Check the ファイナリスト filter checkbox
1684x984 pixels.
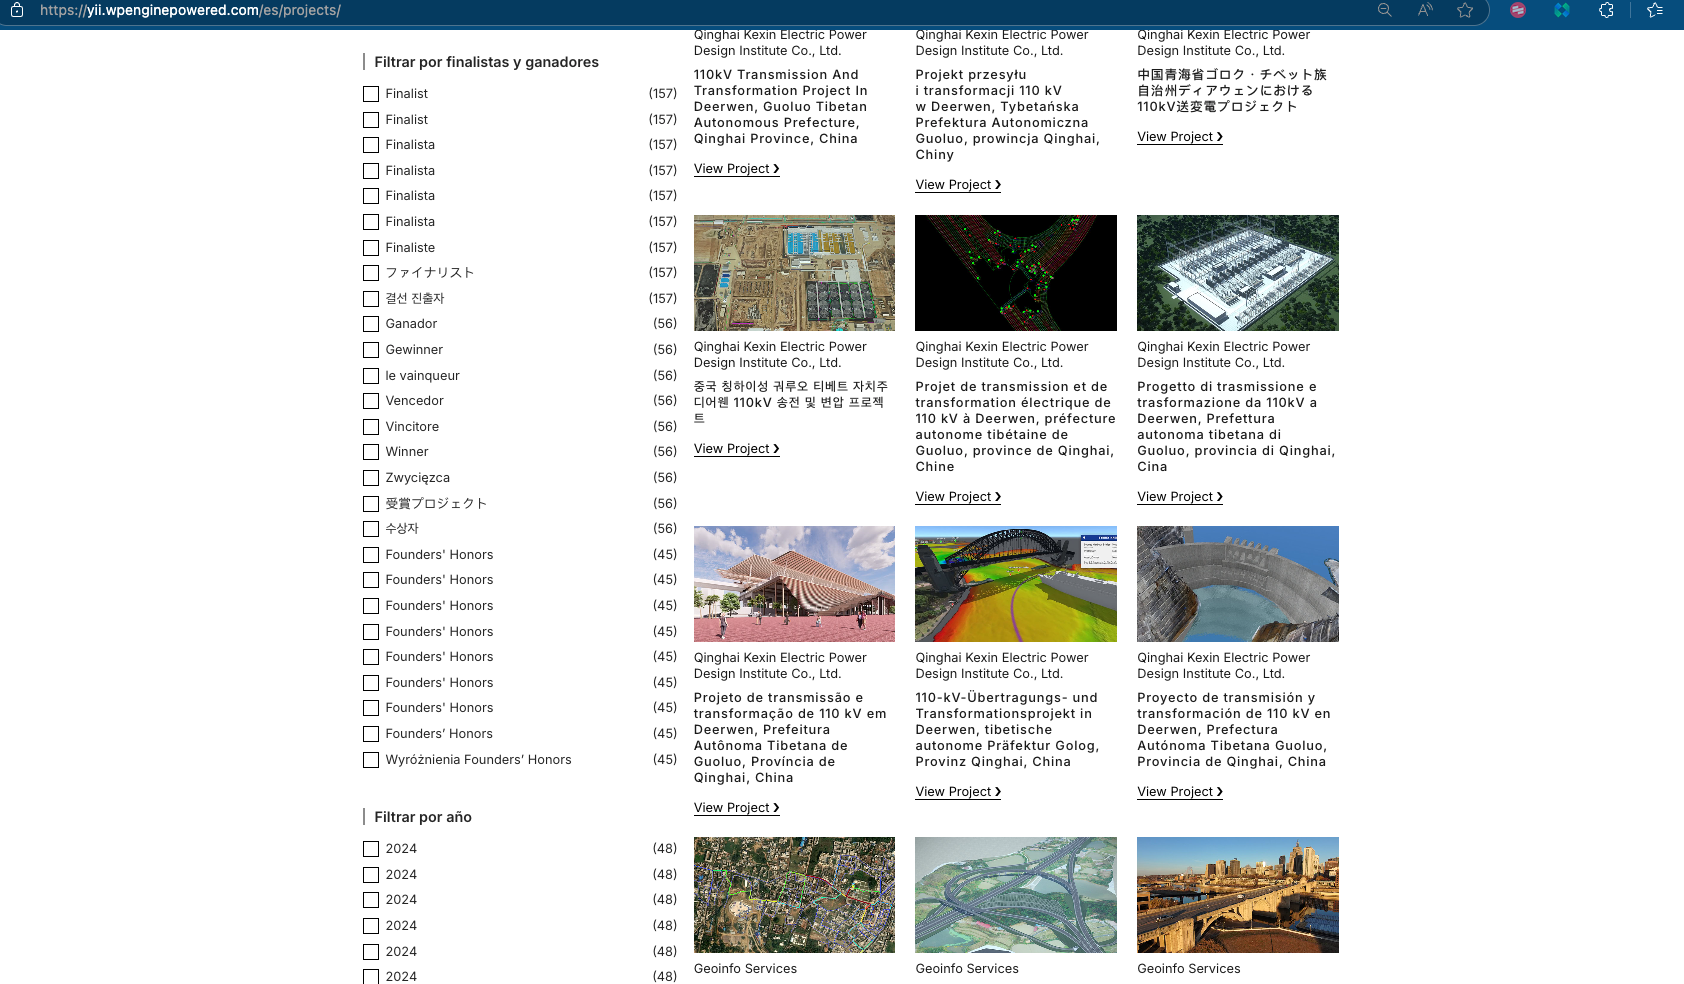tap(371, 273)
